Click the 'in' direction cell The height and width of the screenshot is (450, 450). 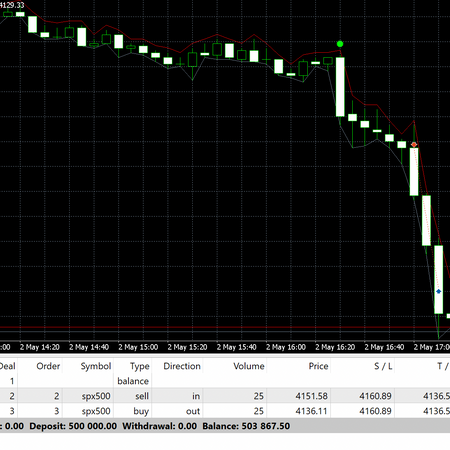[196, 396]
